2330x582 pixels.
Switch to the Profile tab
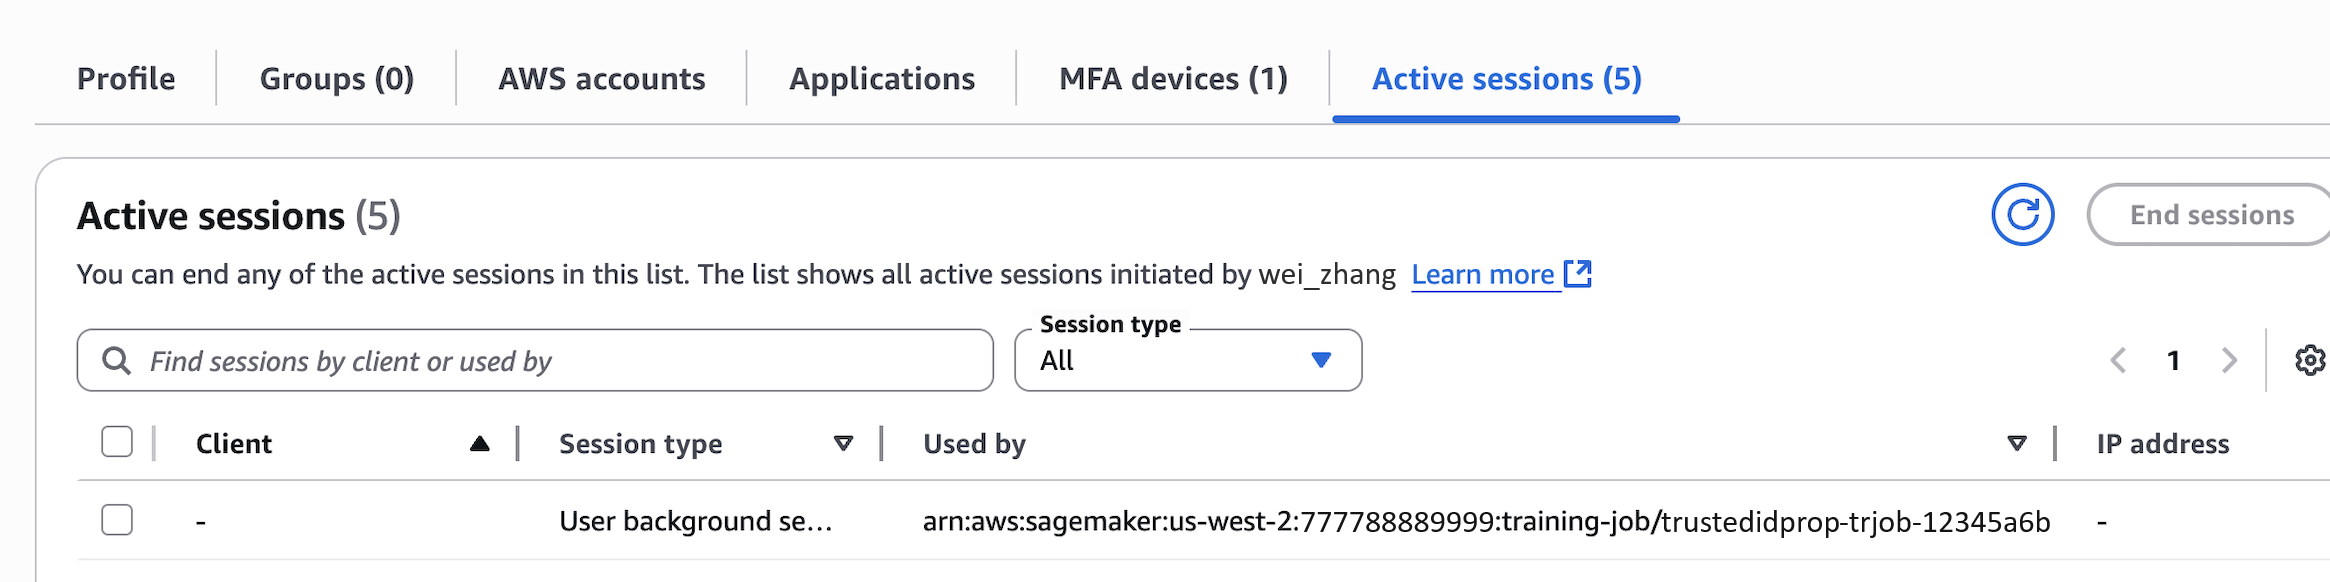click(126, 79)
